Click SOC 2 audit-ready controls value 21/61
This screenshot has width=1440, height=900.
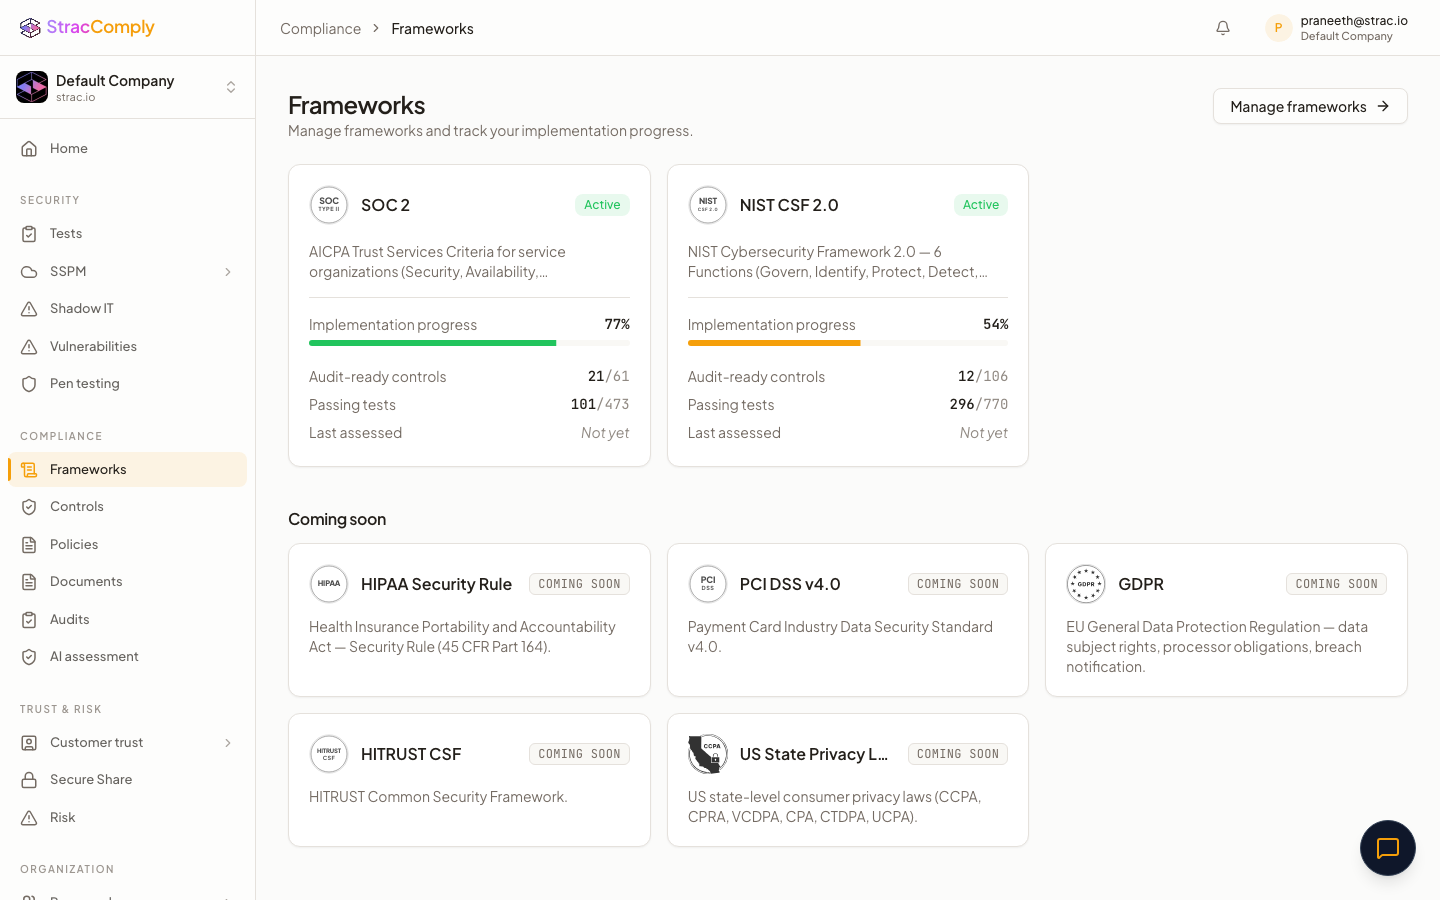[609, 376]
